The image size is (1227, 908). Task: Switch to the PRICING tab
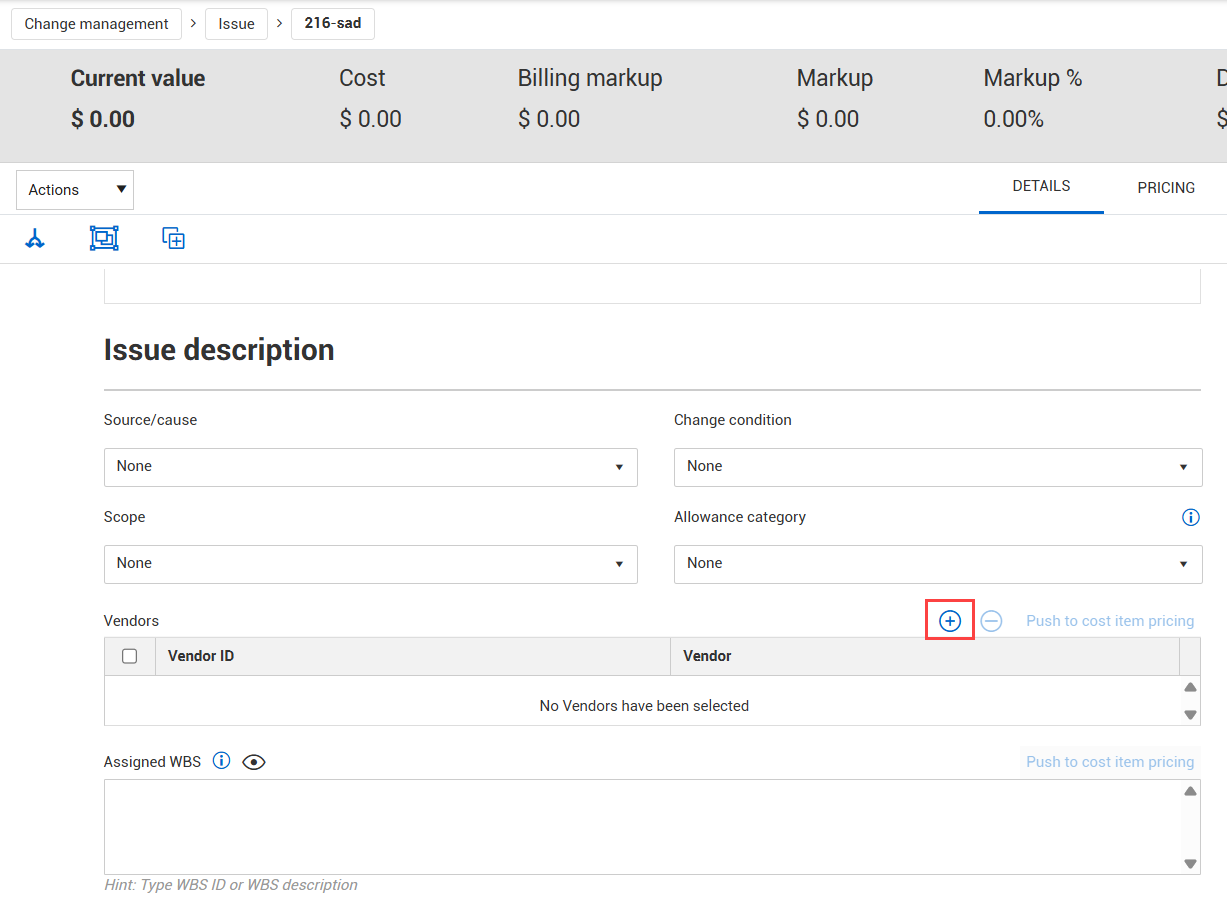(x=1165, y=188)
